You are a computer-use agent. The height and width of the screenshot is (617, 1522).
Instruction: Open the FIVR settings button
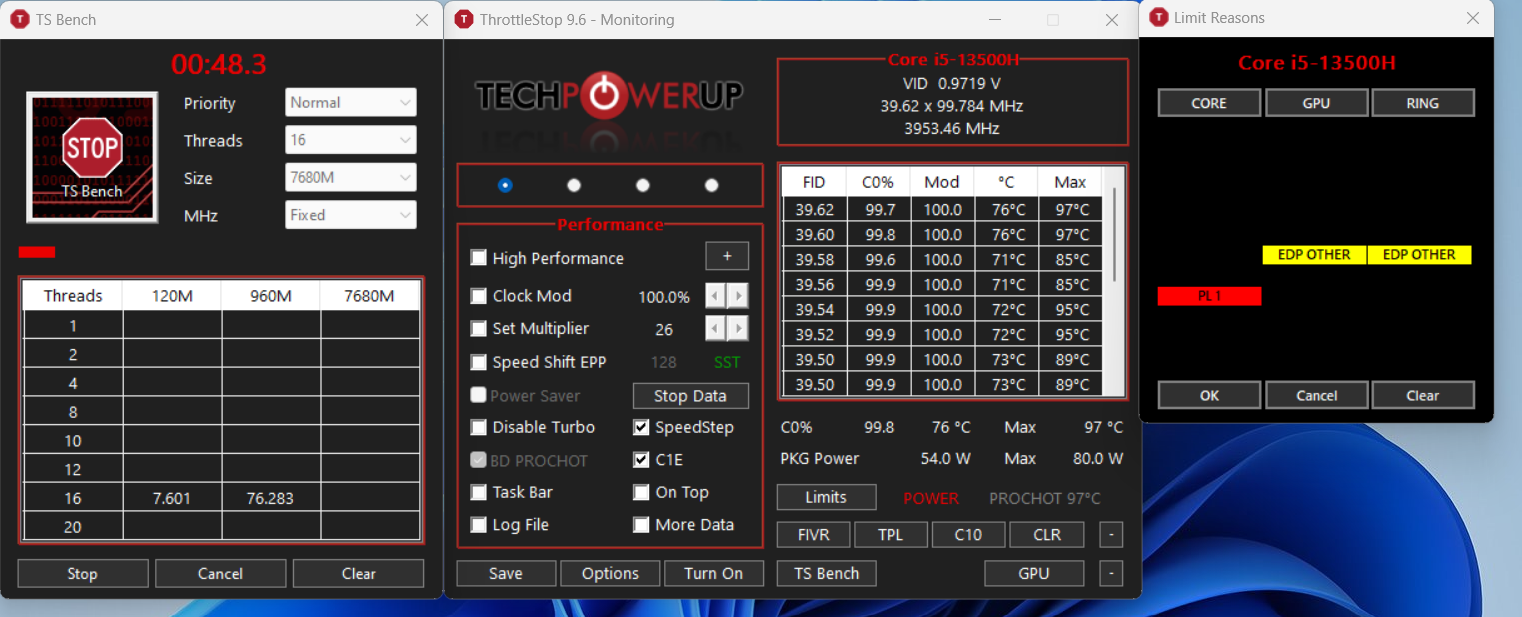(x=813, y=534)
